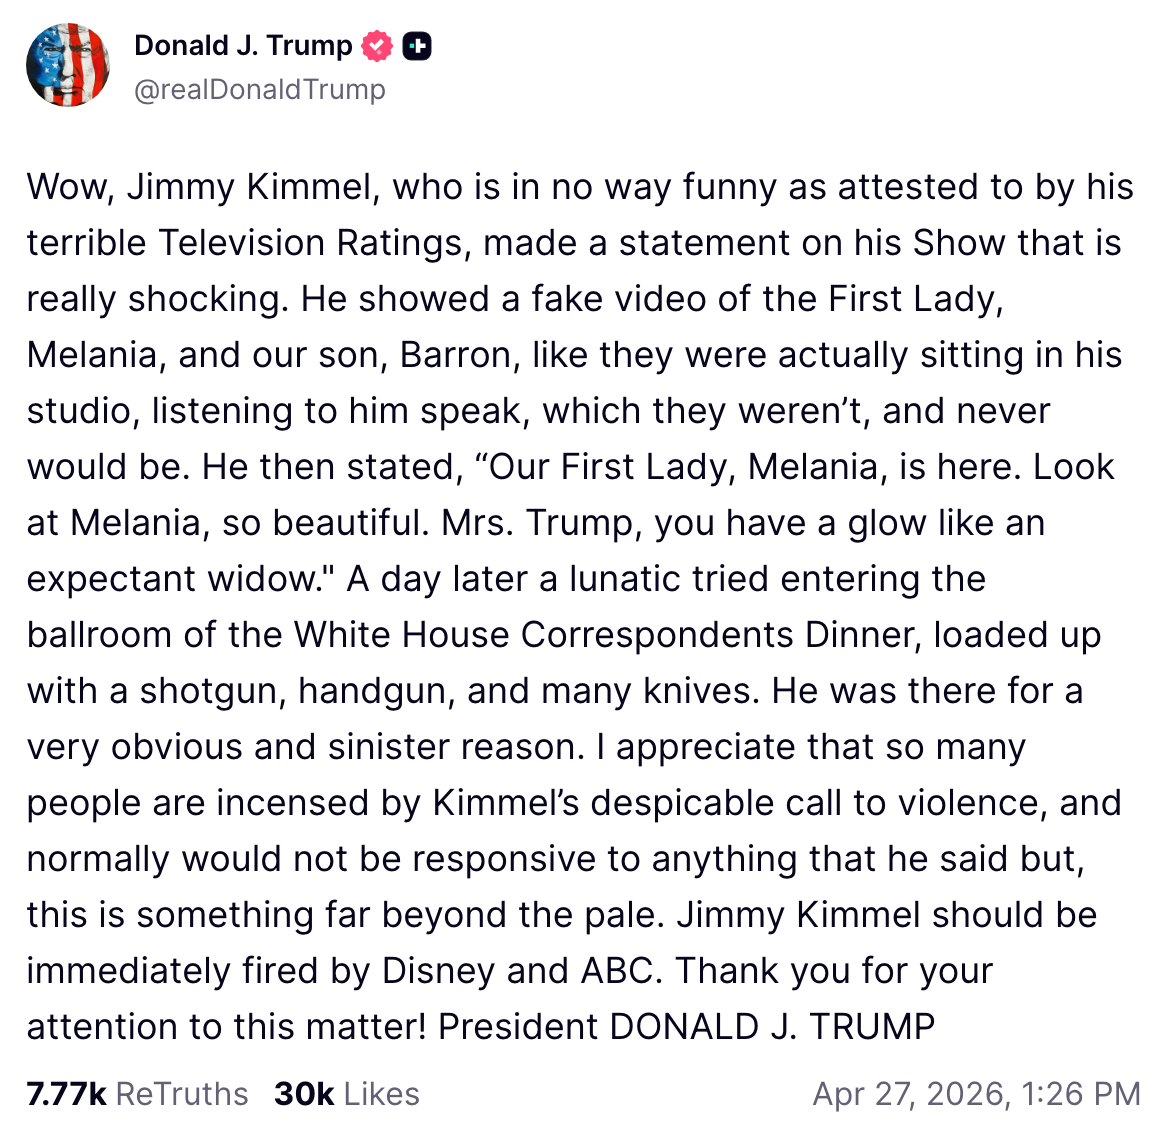1160x1136 pixels.
Task: Click the black plus badge beside the name
Action: [417, 46]
